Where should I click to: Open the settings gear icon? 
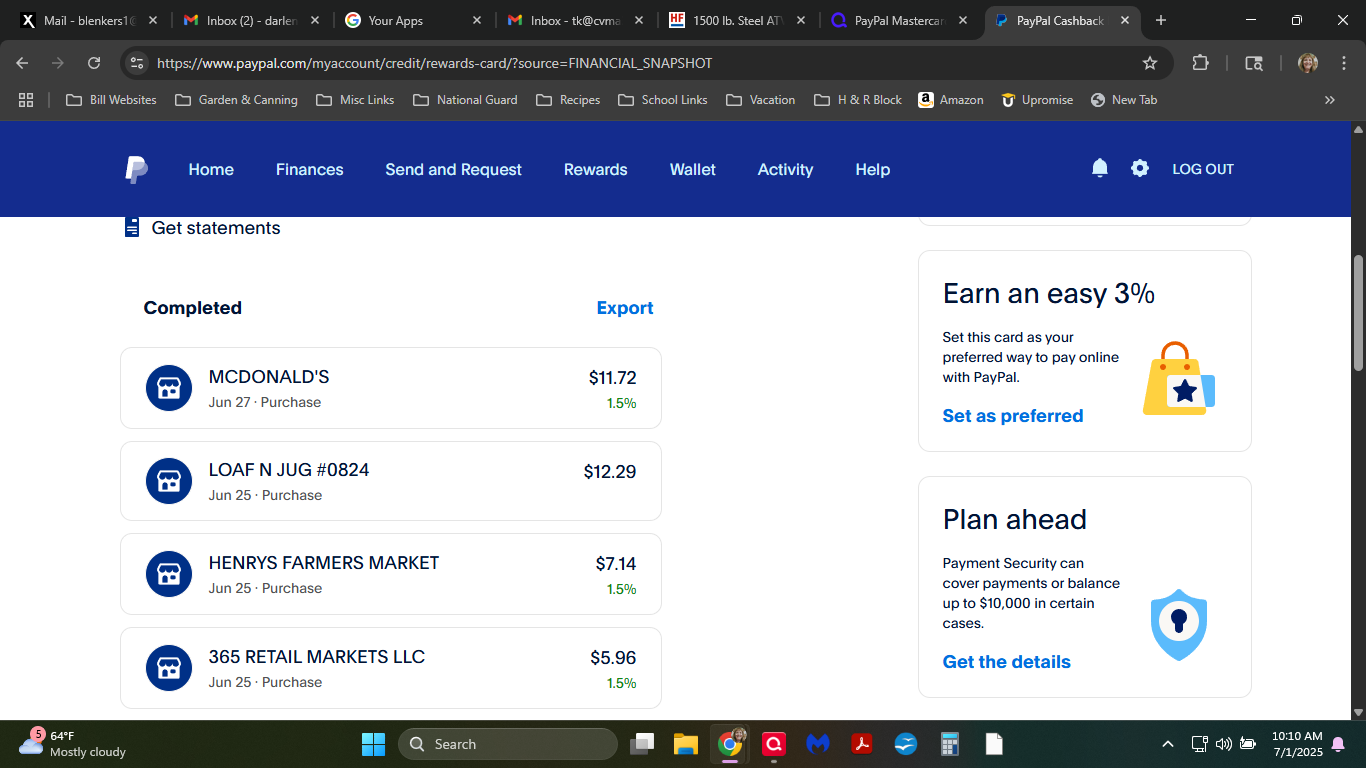[x=1140, y=168]
